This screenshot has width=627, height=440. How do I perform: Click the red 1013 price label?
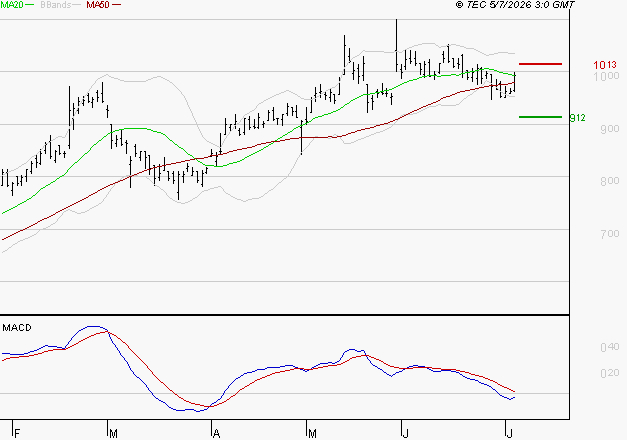(x=605, y=65)
